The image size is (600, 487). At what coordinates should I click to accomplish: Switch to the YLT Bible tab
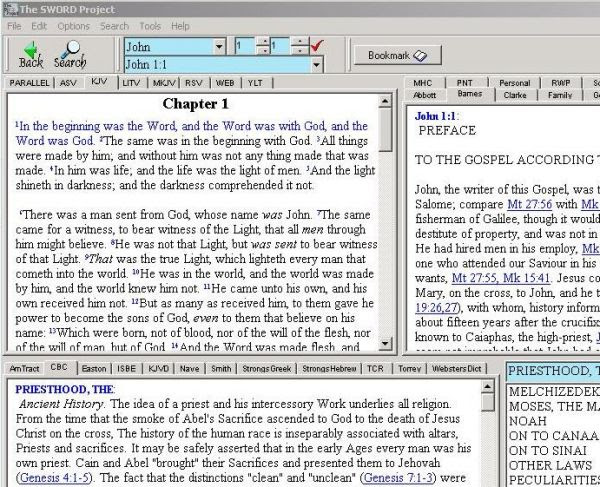point(255,83)
